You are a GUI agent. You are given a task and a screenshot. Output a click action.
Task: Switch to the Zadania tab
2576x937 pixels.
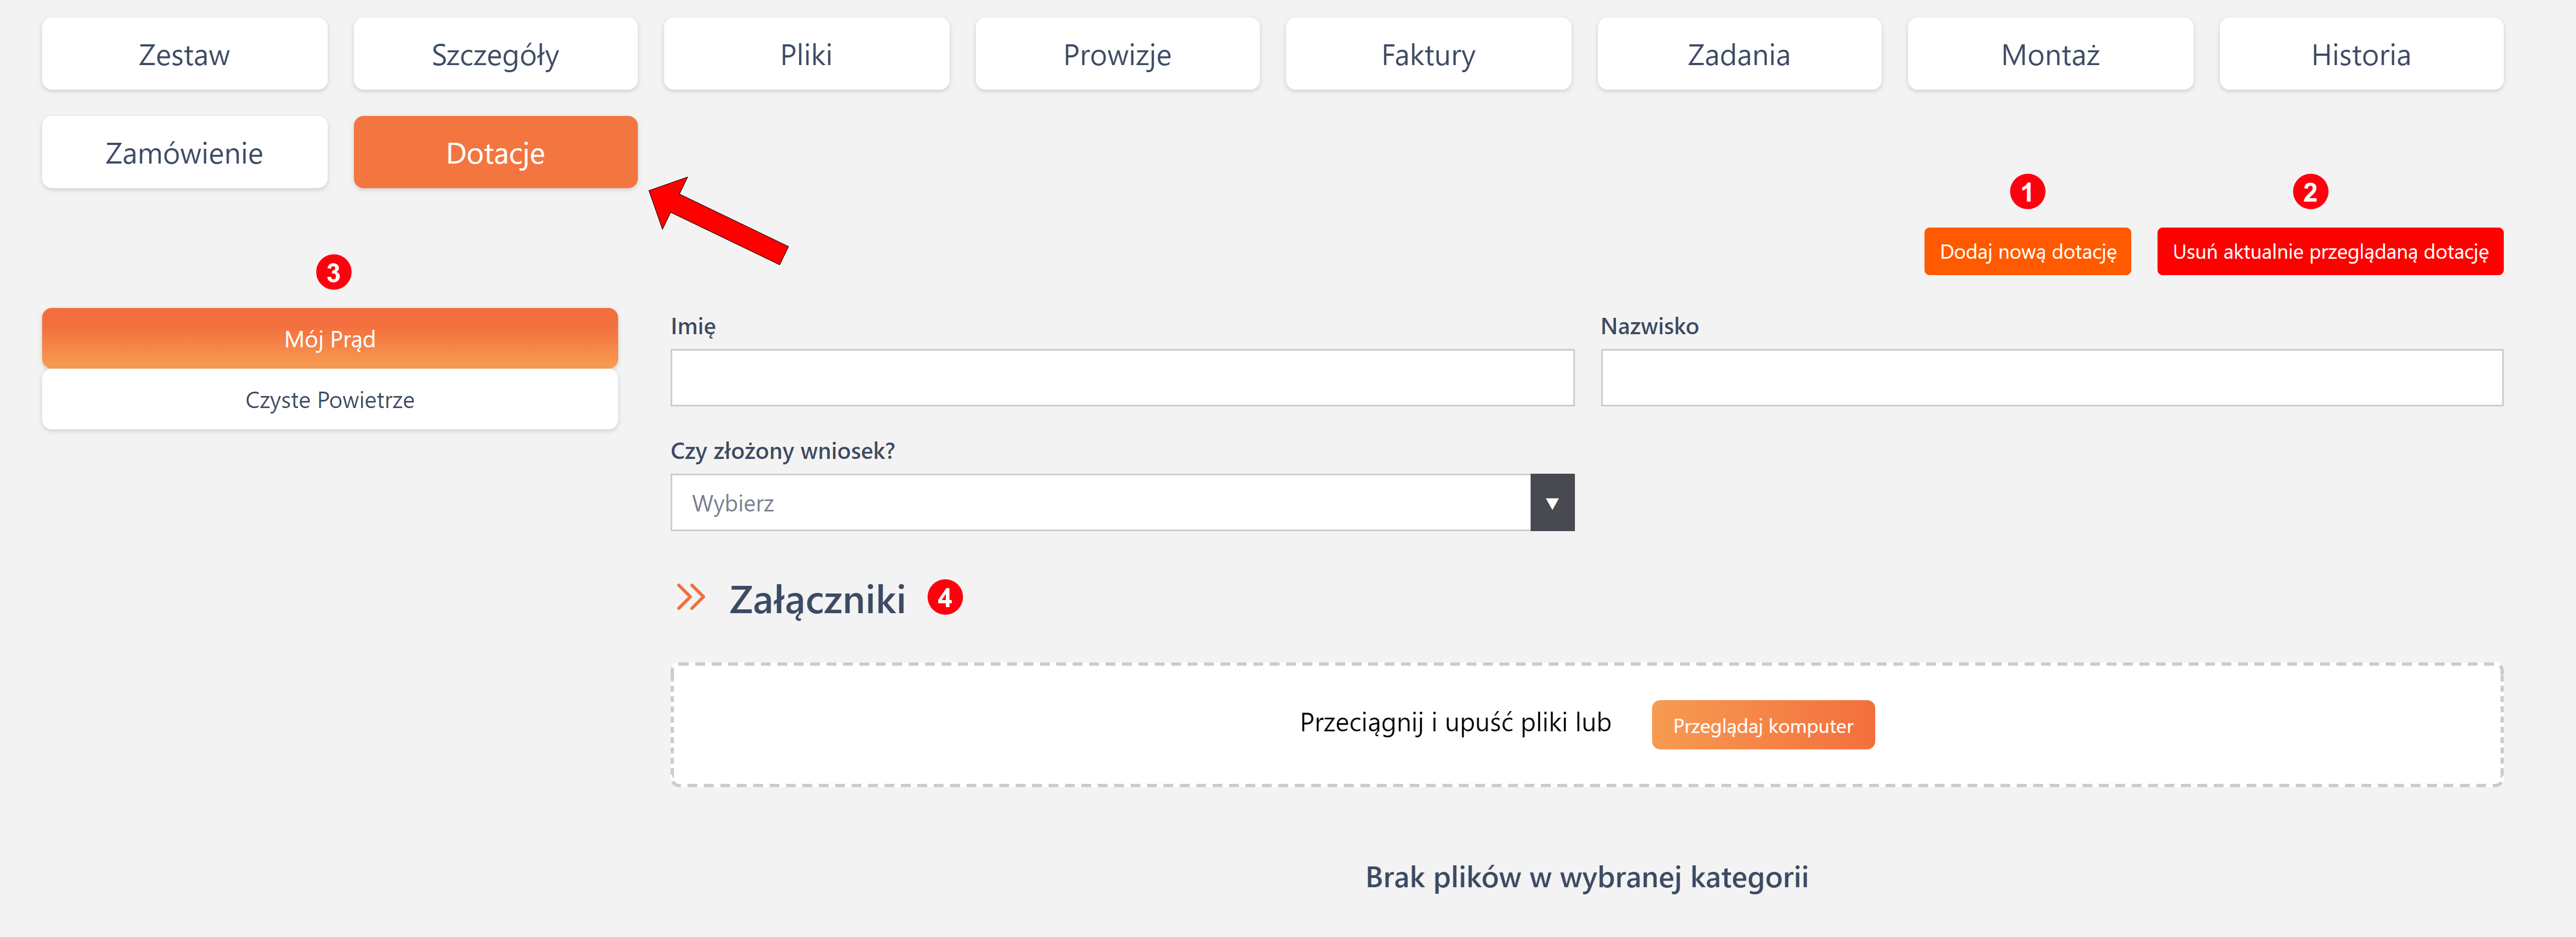[x=1739, y=55]
